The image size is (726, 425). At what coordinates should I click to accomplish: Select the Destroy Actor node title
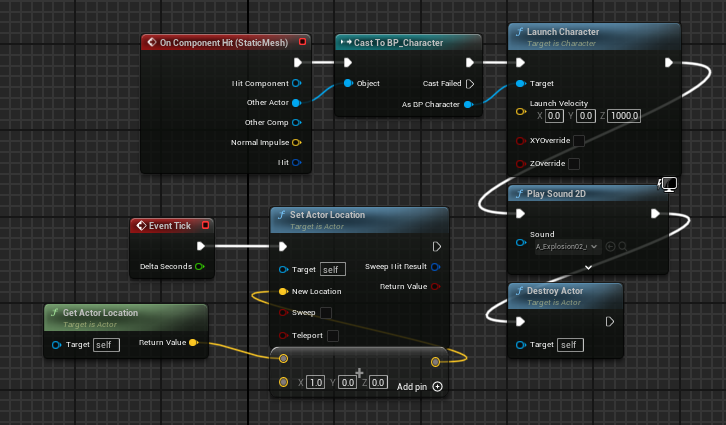coord(555,291)
